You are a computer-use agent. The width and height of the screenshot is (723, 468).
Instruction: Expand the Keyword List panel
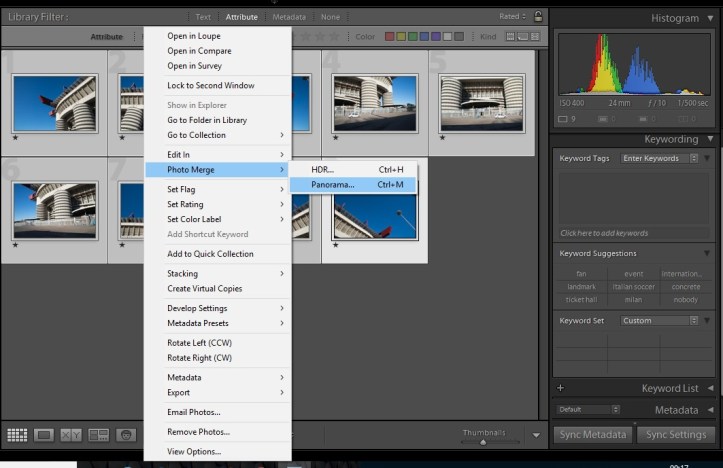point(709,388)
